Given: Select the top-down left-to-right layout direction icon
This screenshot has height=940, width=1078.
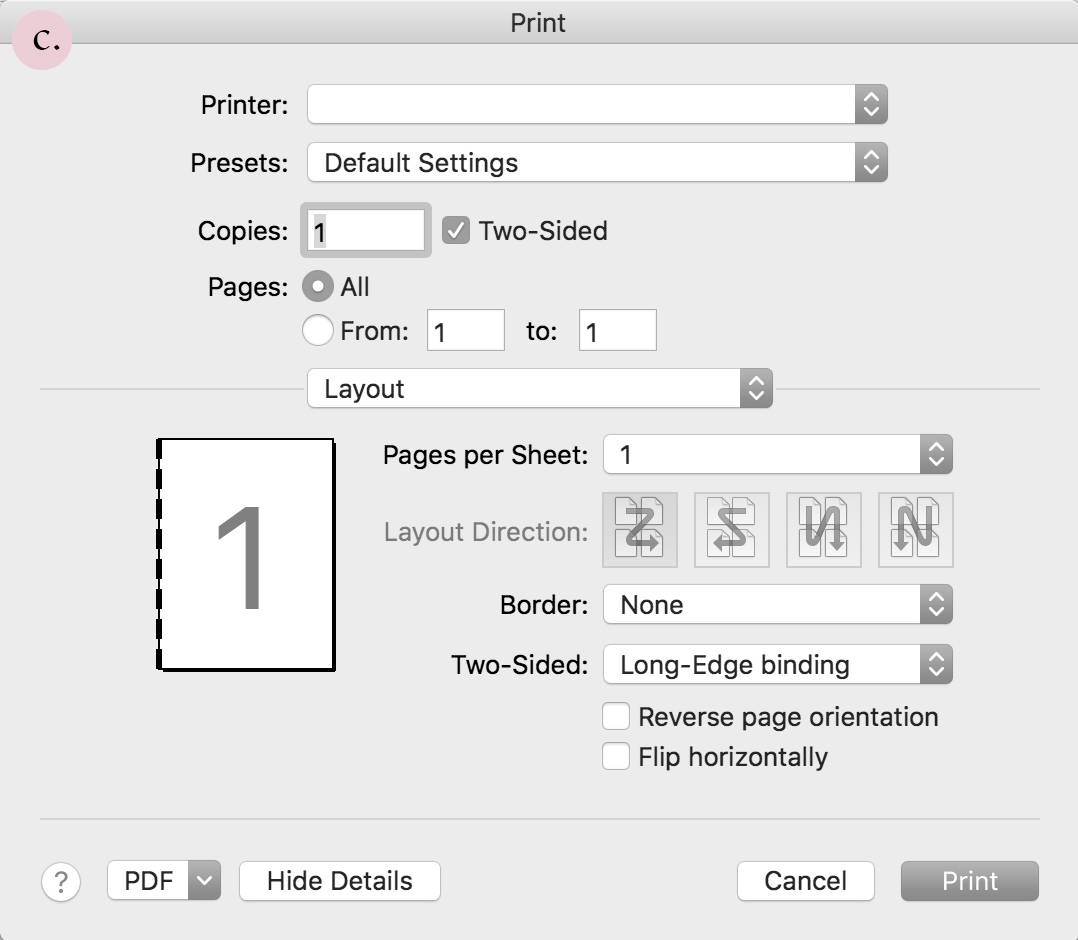Looking at the screenshot, I should [x=824, y=529].
